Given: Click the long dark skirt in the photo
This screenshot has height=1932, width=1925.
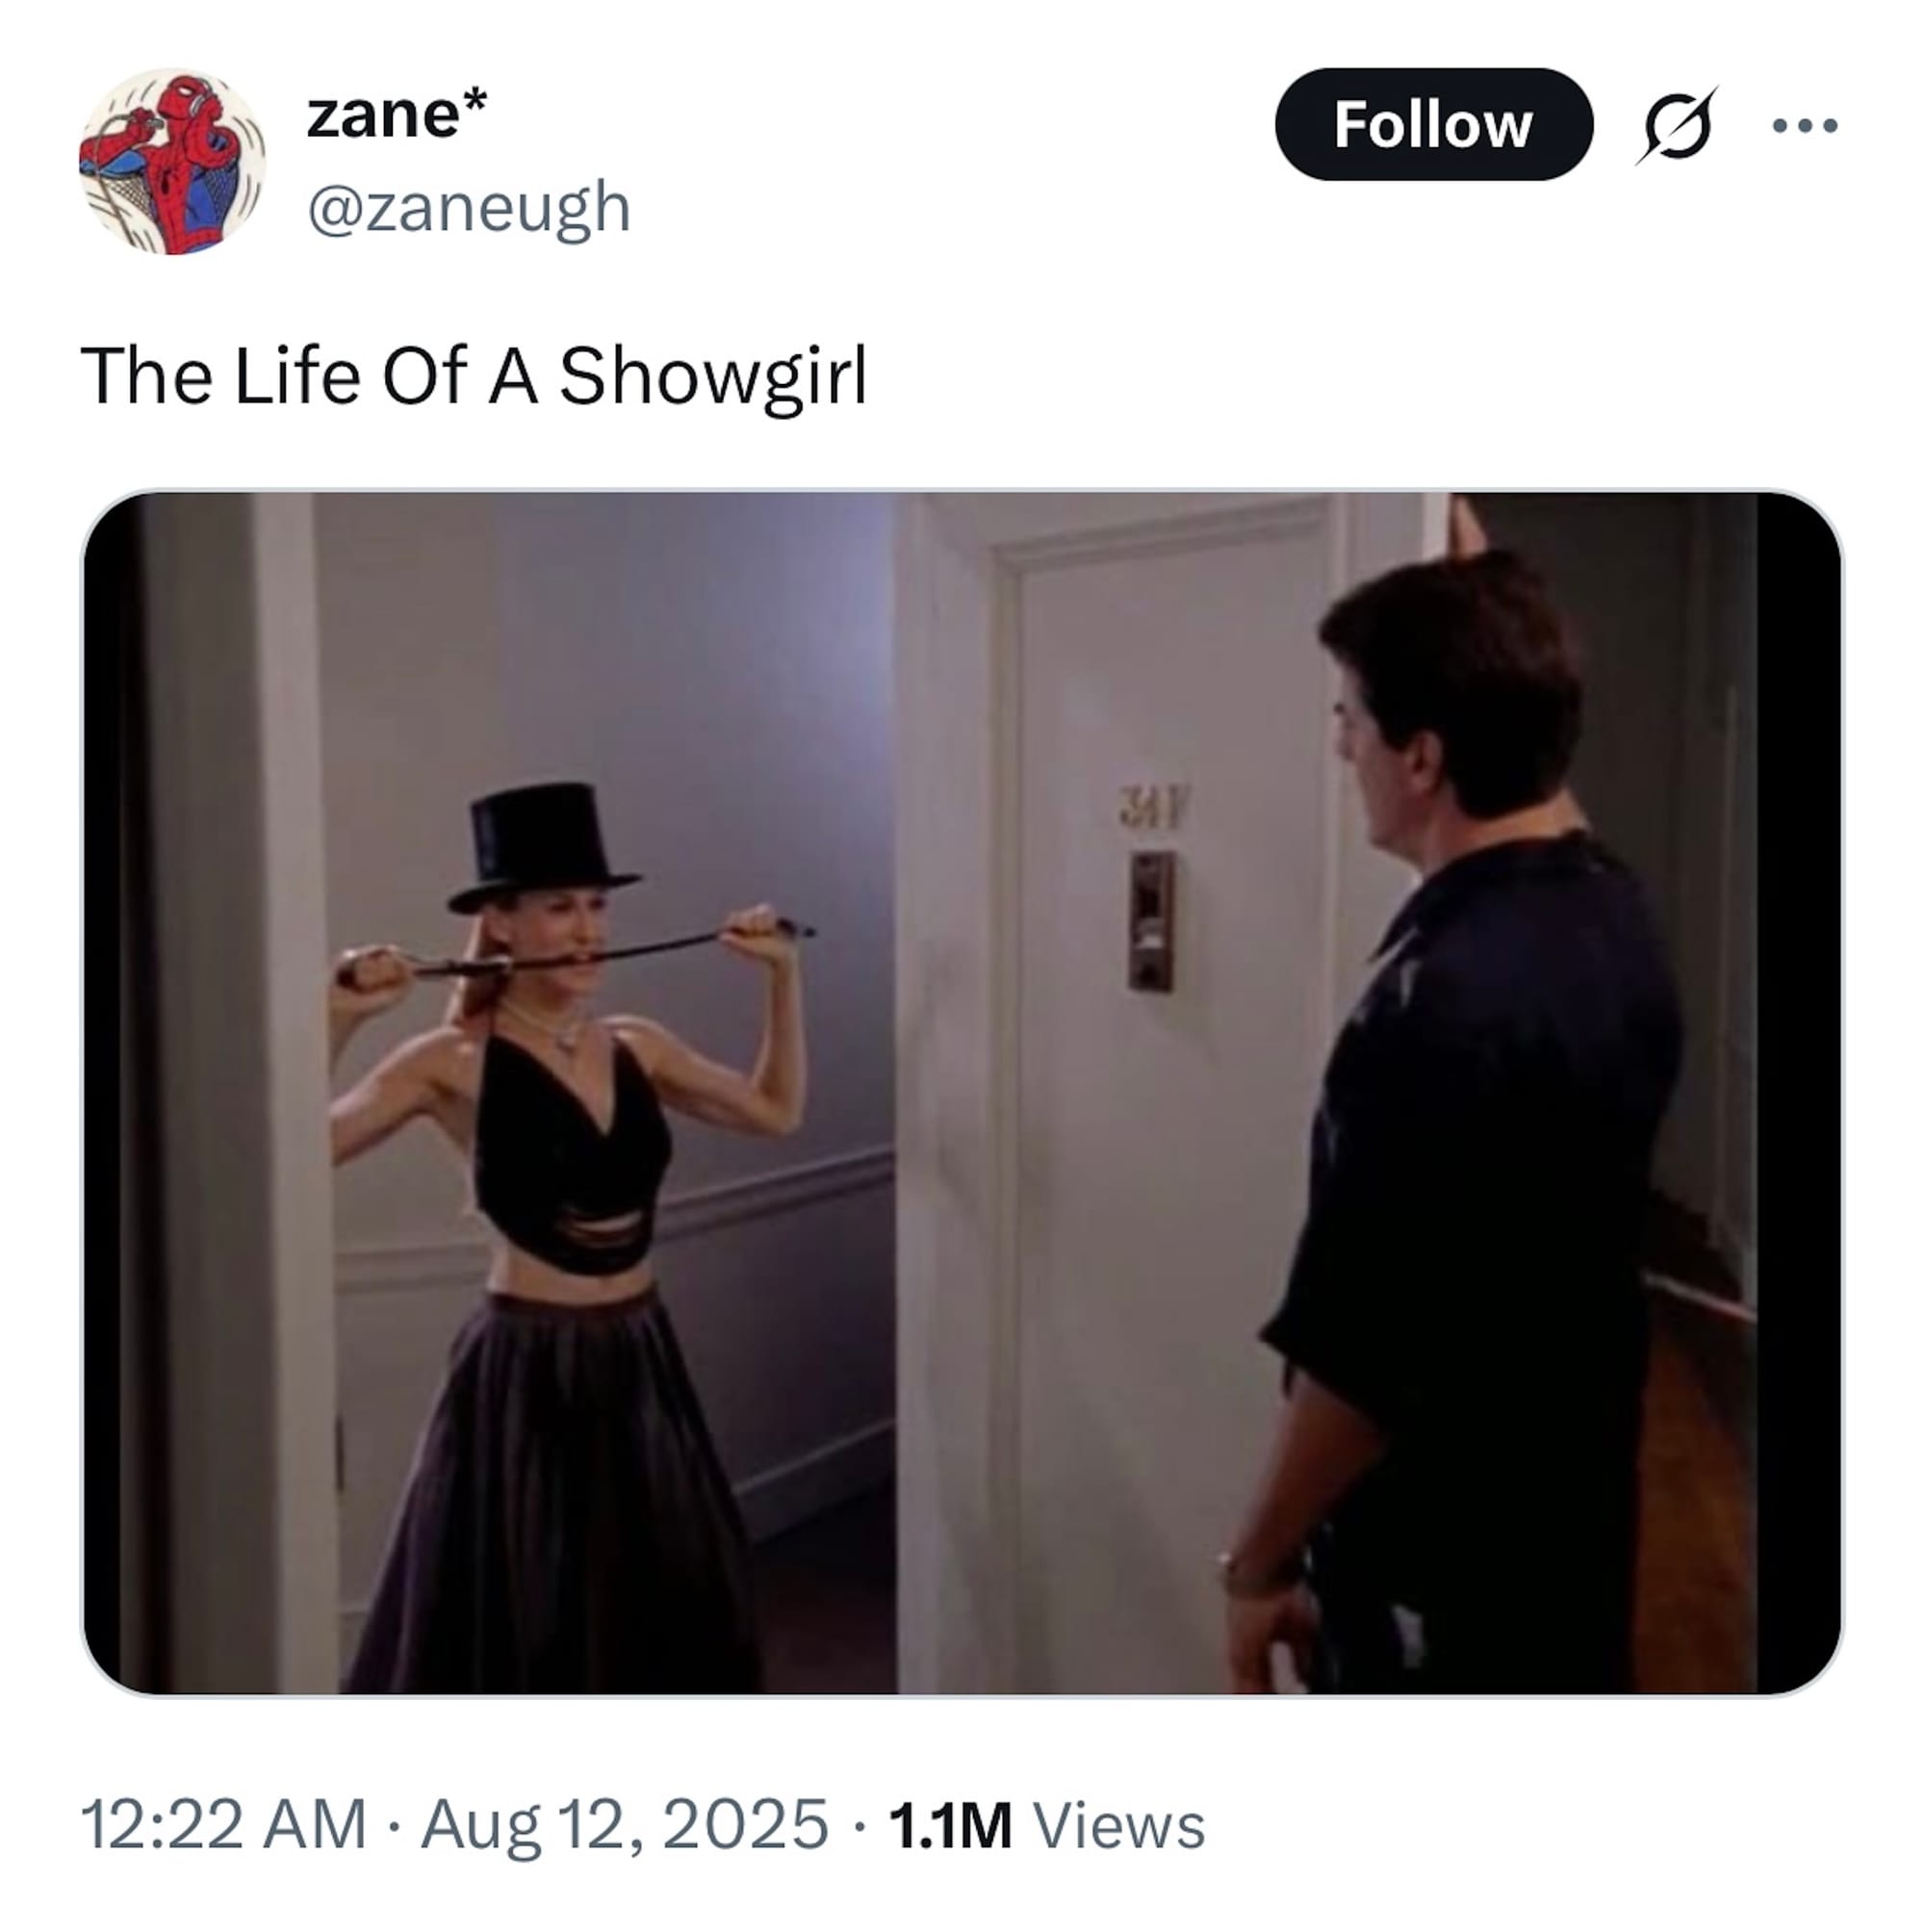Looking at the screenshot, I should point(555,1495).
